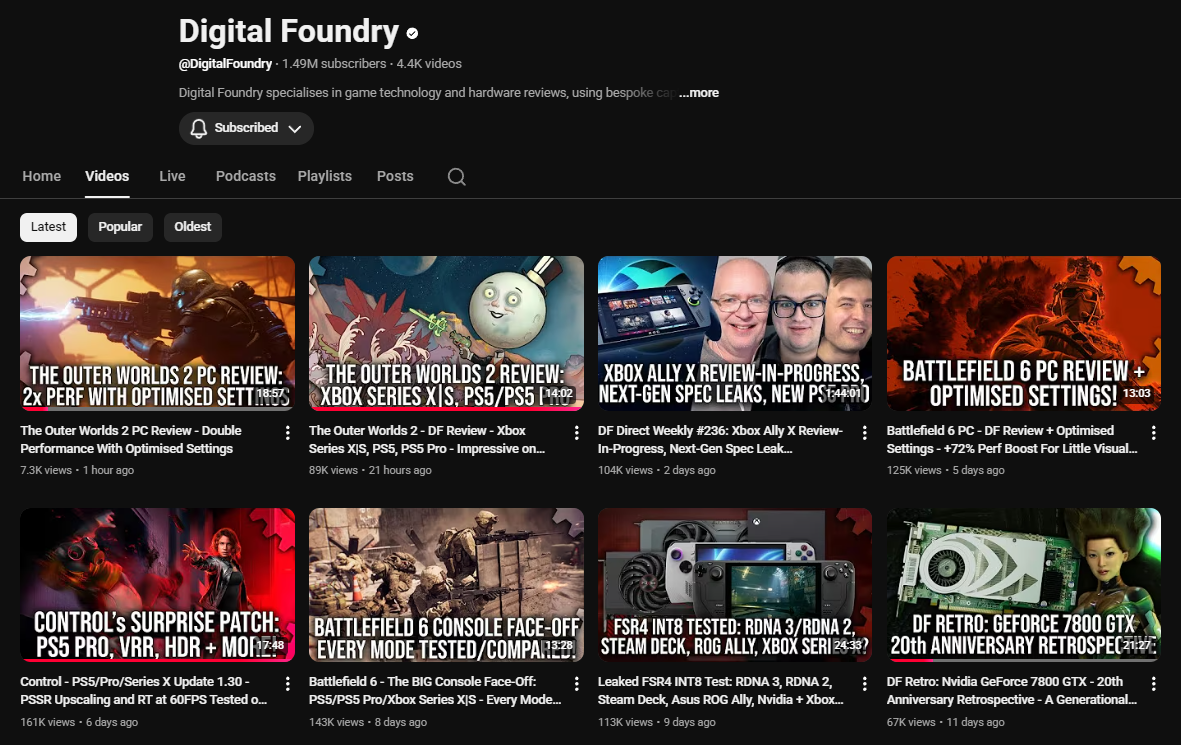Click '104K views • 2 days ago' text
Image resolution: width=1181 pixels, height=745 pixels.
coord(657,470)
